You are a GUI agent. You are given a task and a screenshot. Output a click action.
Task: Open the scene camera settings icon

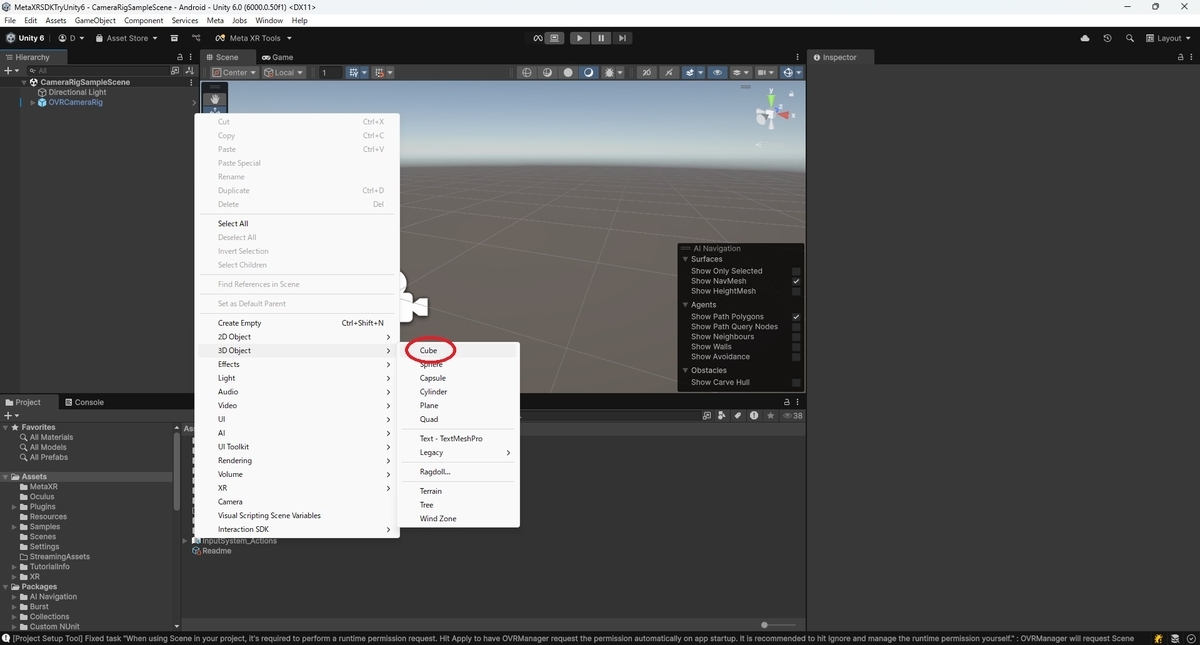click(767, 72)
